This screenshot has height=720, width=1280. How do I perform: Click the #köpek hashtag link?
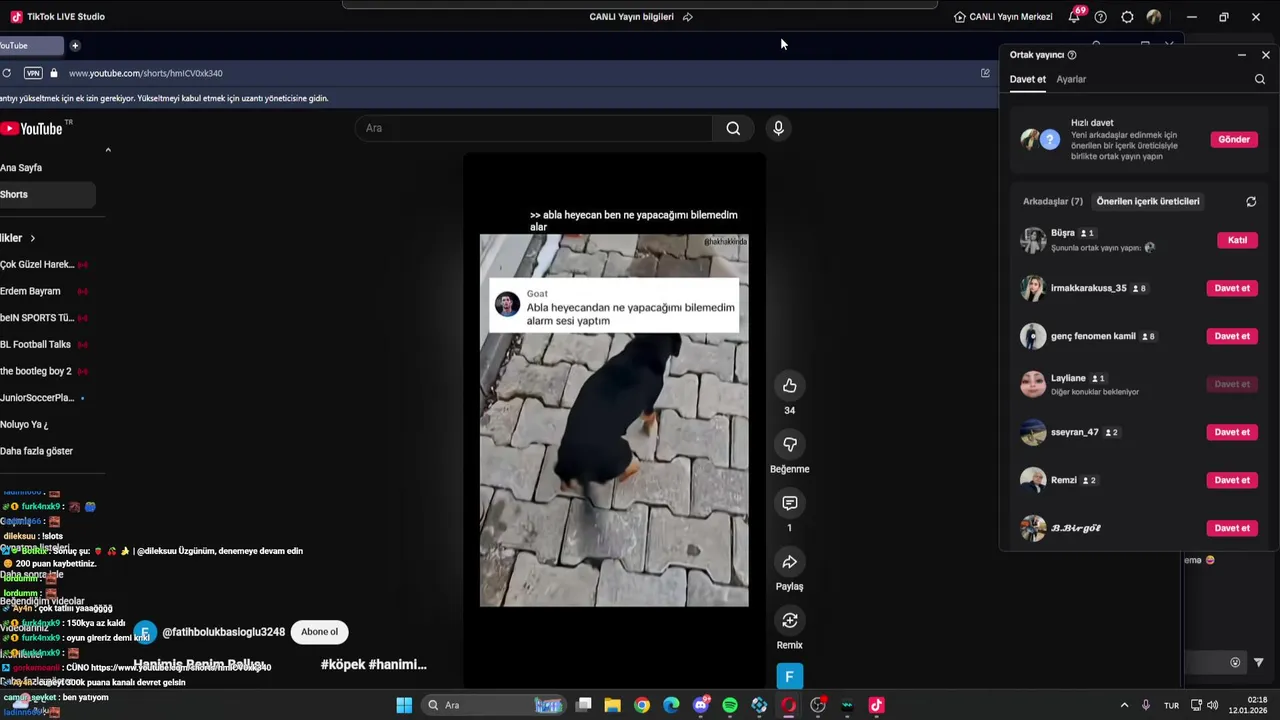click(342, 664)
